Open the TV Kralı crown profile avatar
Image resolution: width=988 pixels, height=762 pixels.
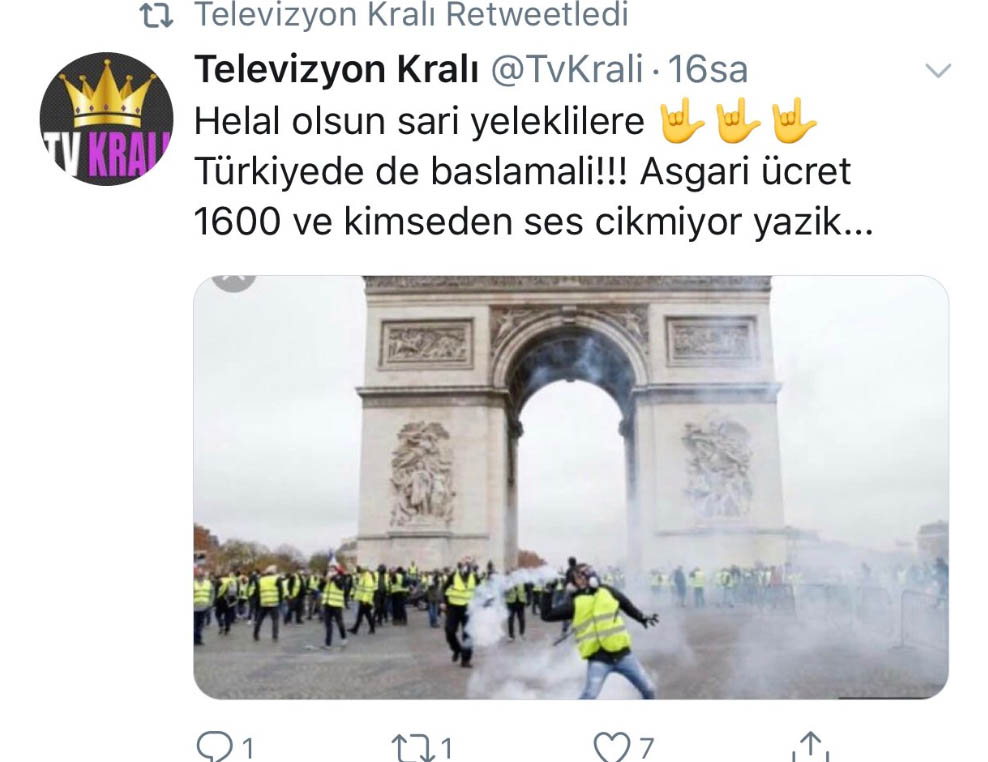[x=106, y=119]
